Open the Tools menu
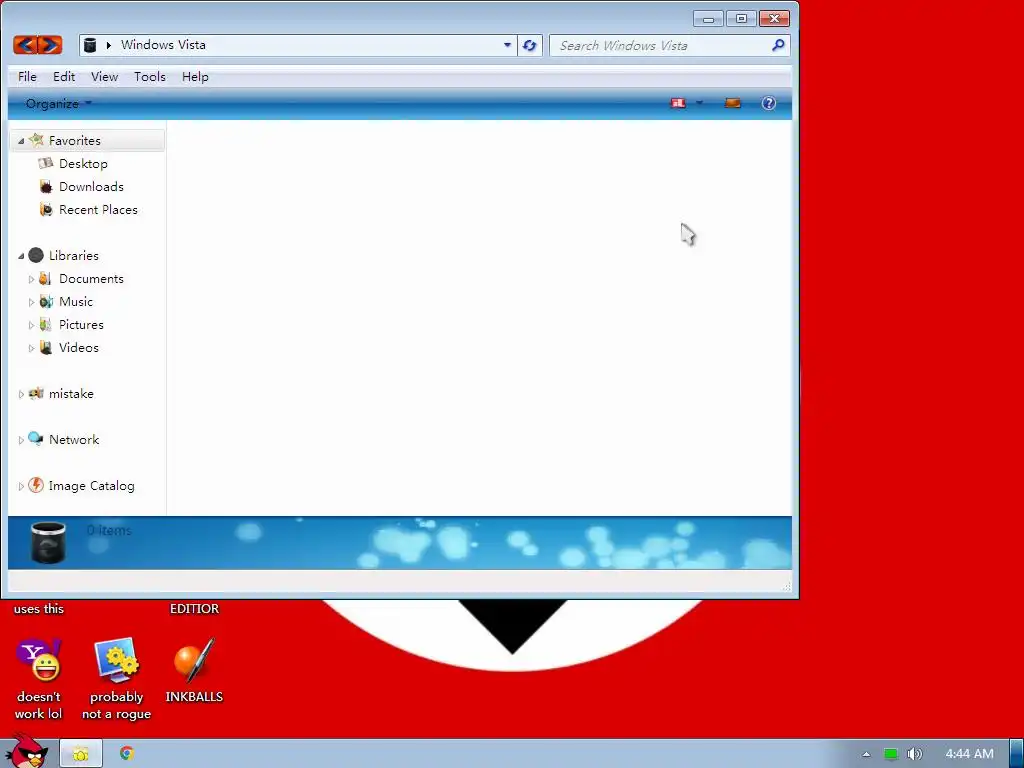Image resolution: width=1024 pixels, height=768 pixels. [x=150, y=76]
